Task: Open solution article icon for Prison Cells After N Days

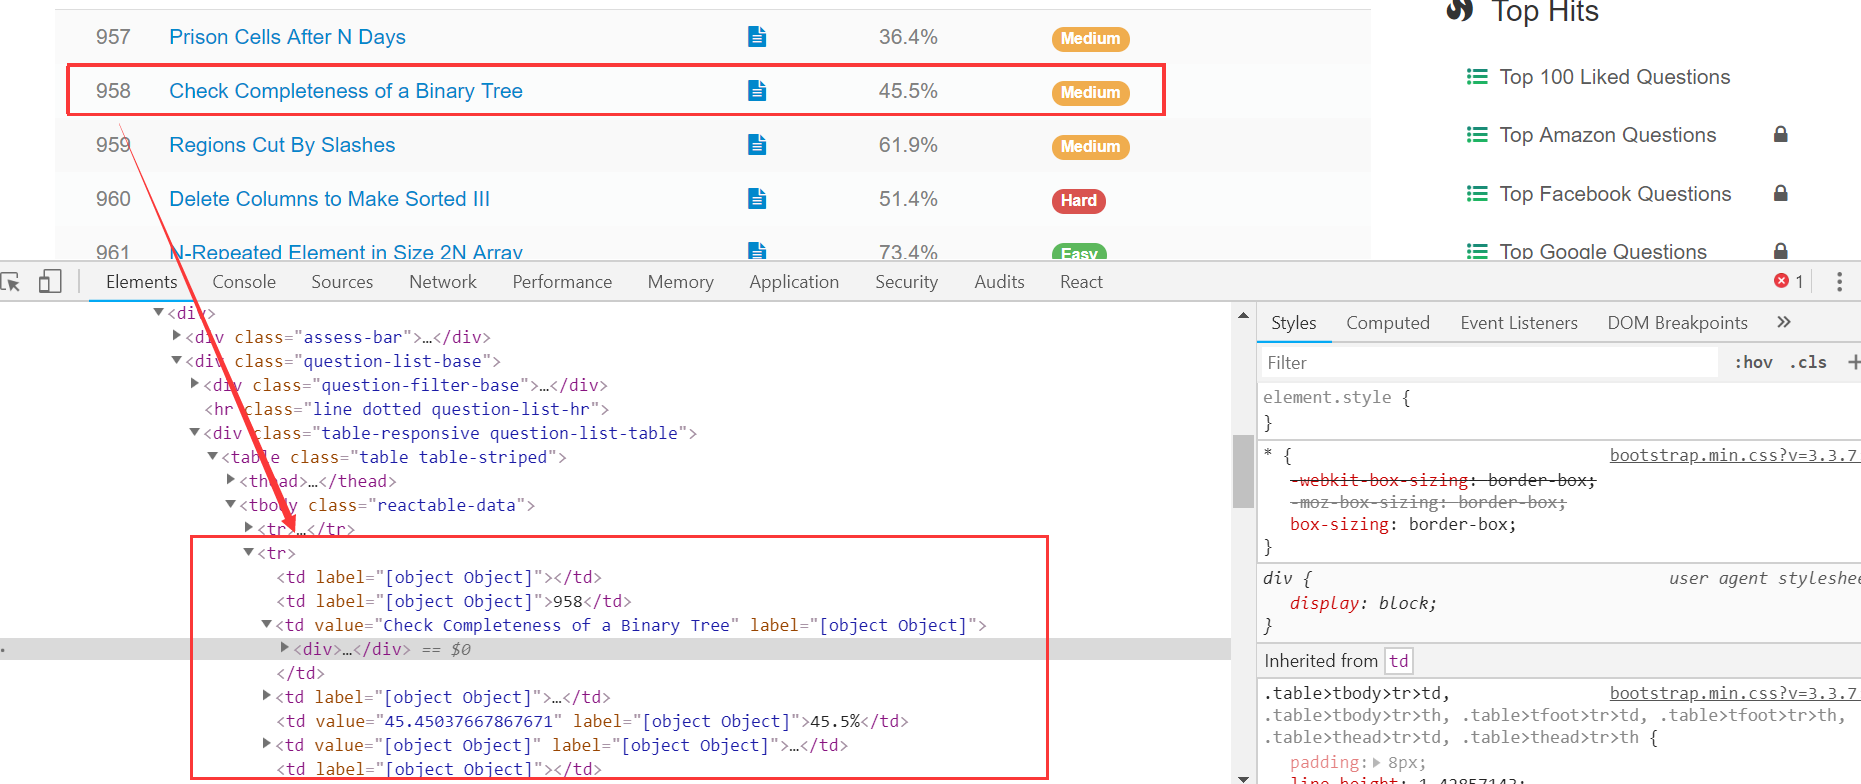Action: click(757, 37)
